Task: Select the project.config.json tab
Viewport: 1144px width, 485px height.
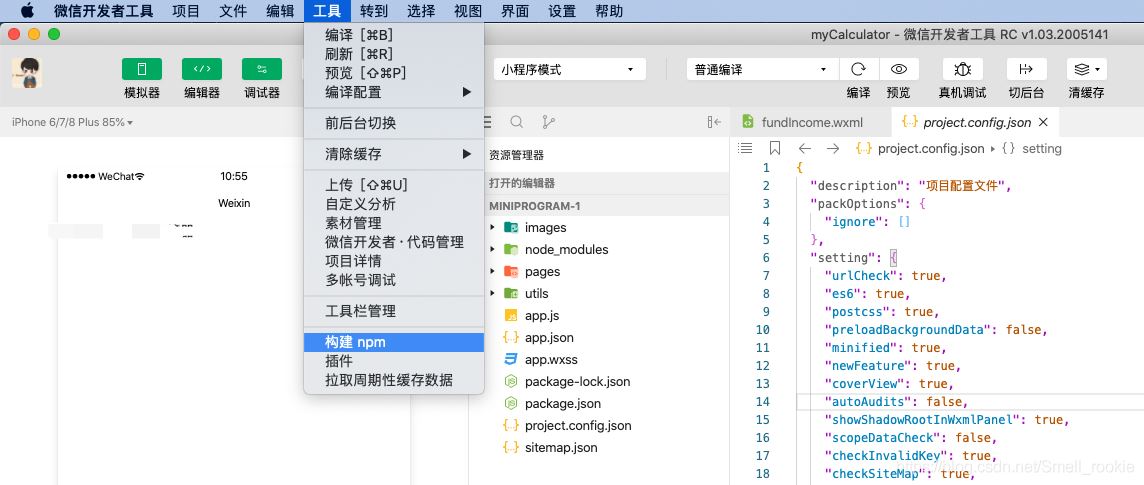Action: (975, 122)
